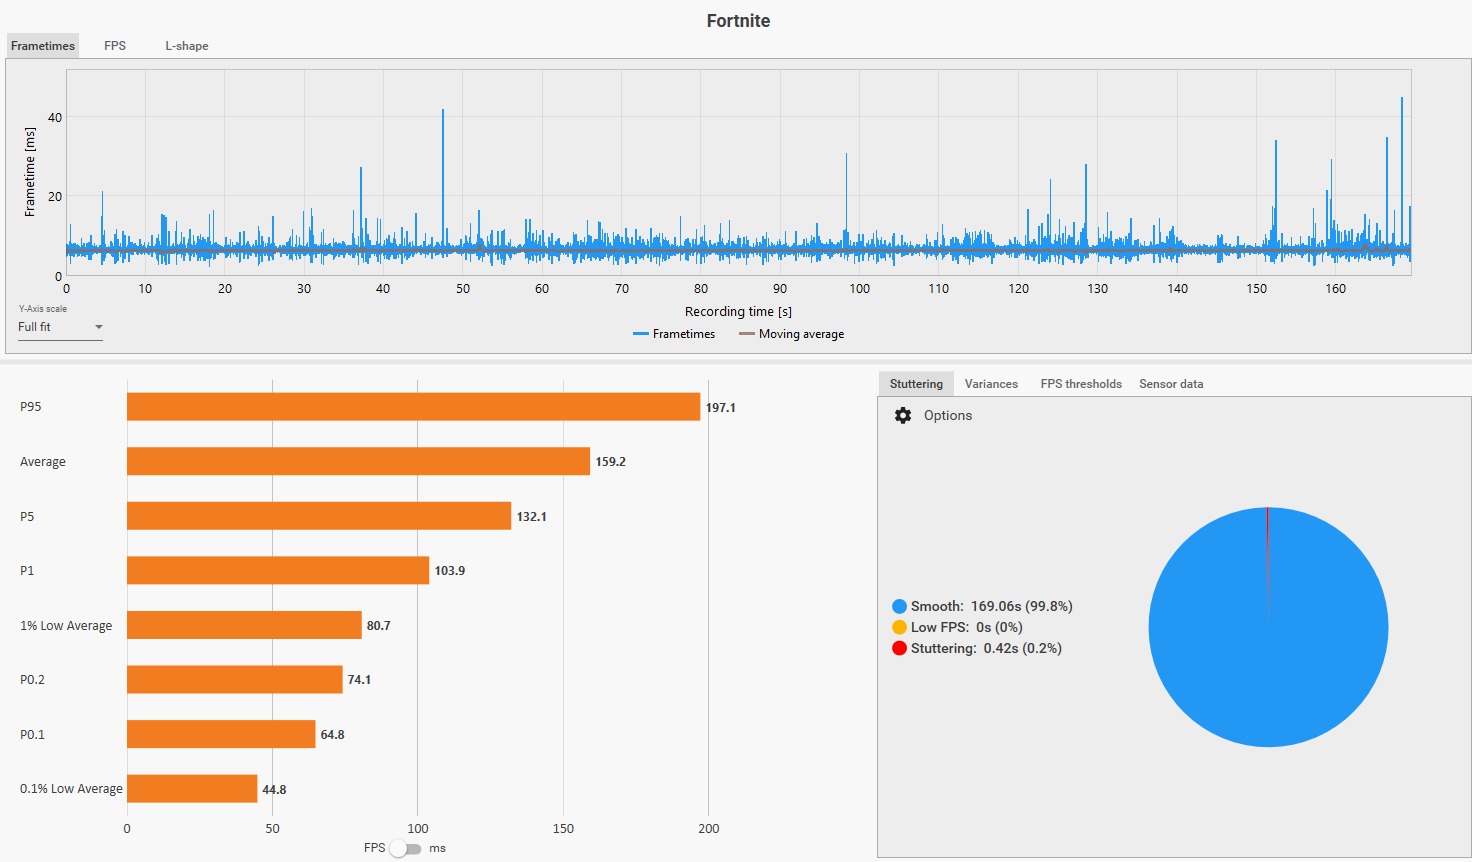
Task: Click the 132.1 value label
Action: coord(531,517)
